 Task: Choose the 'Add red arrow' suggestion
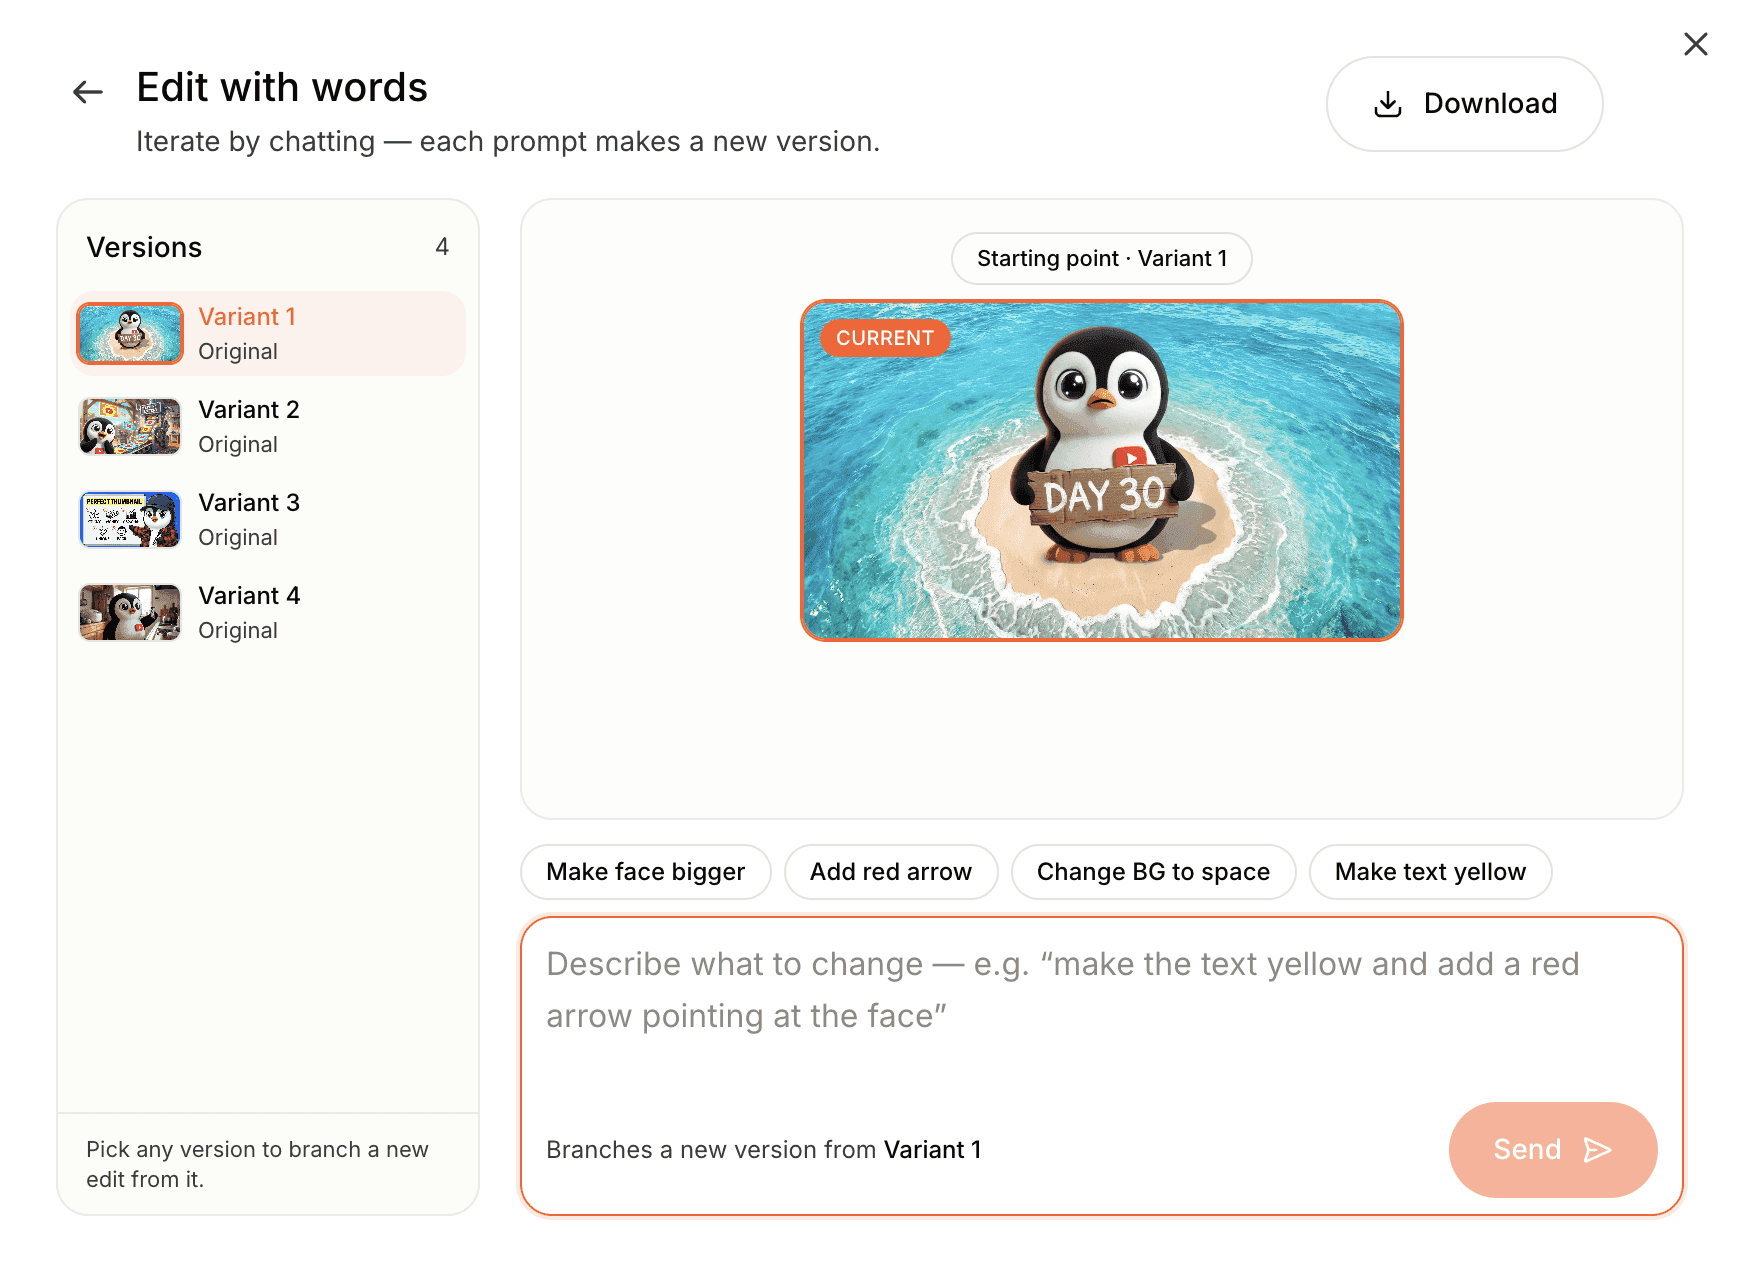(x=891, y=872)
